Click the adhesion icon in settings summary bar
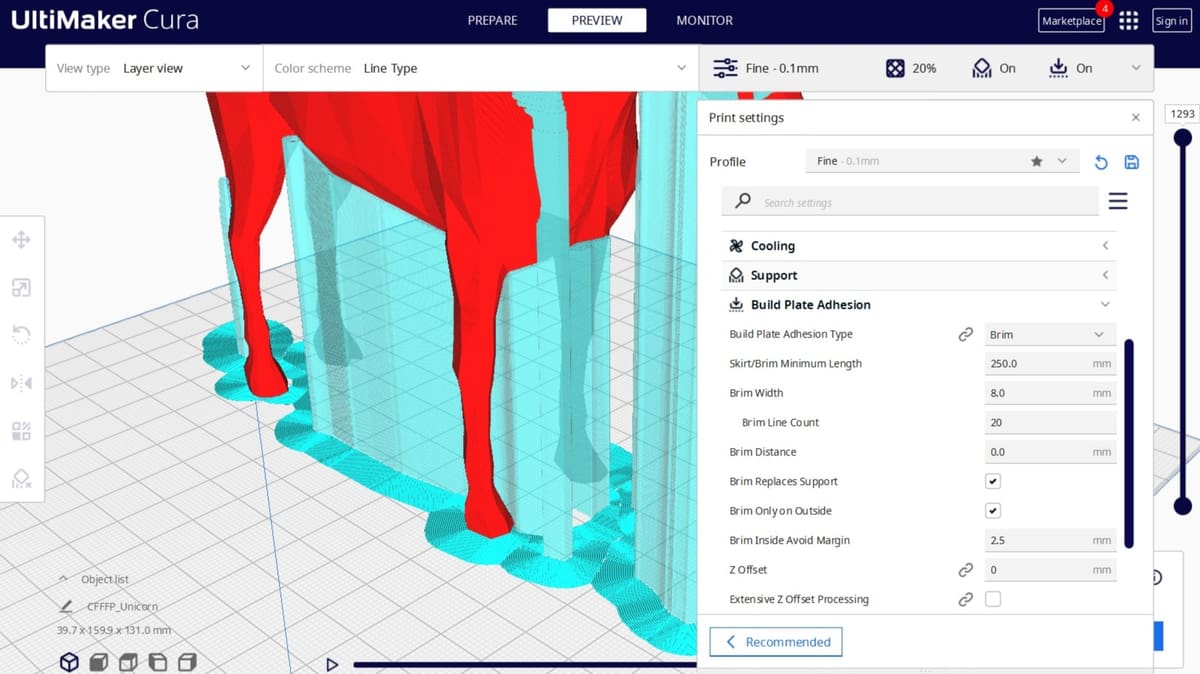The height and width of the screenshot is (674, 1200). [x=1059, y=68]
